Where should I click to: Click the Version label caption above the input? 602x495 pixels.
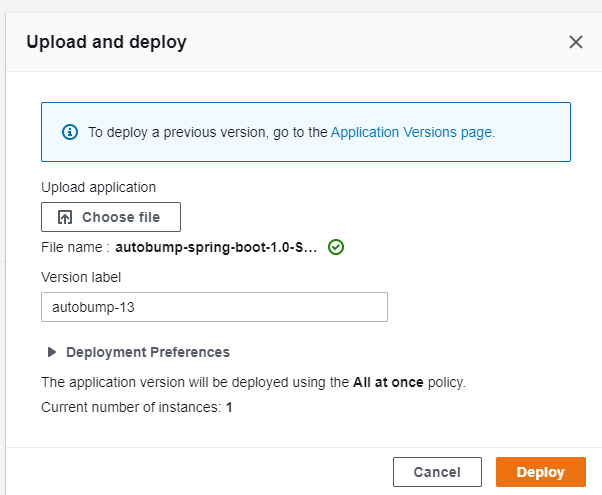click(x=81, y=277)
